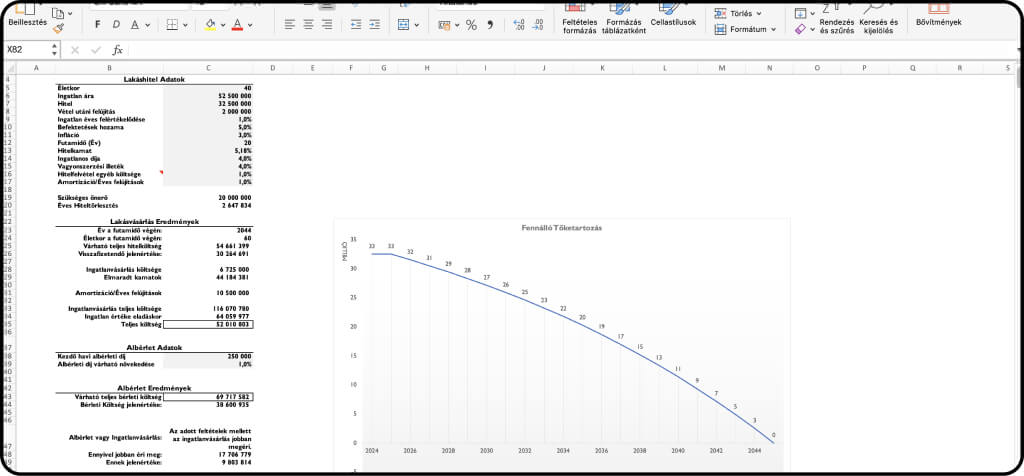Center align the cell text

click(x=311, y=24)
